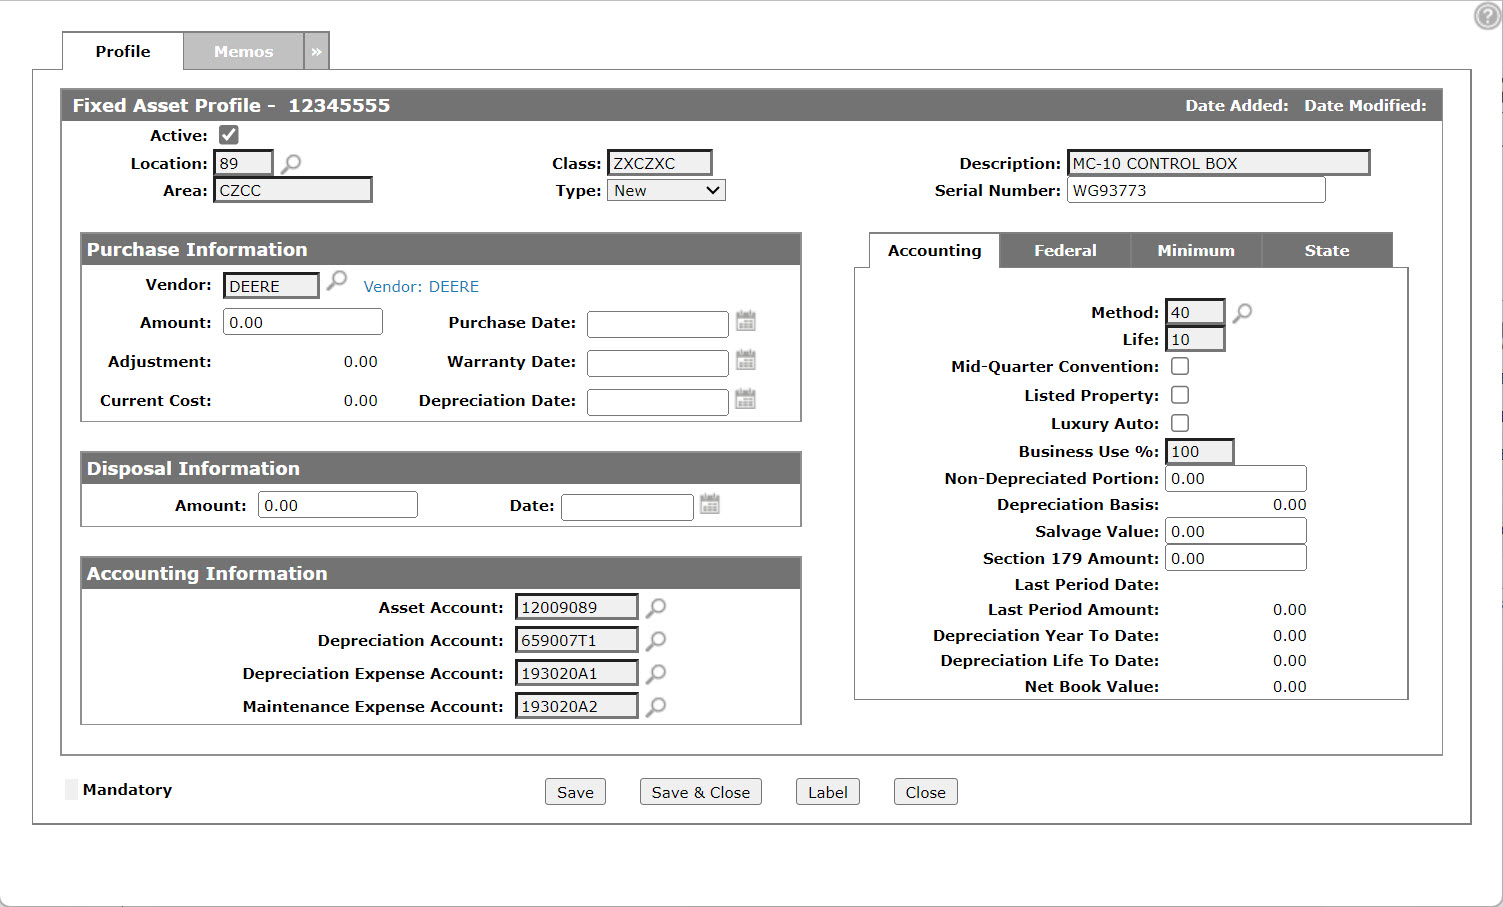Enable Listed Property checkbox
Screen dimensions: 1503x907
coord(1180,395)
